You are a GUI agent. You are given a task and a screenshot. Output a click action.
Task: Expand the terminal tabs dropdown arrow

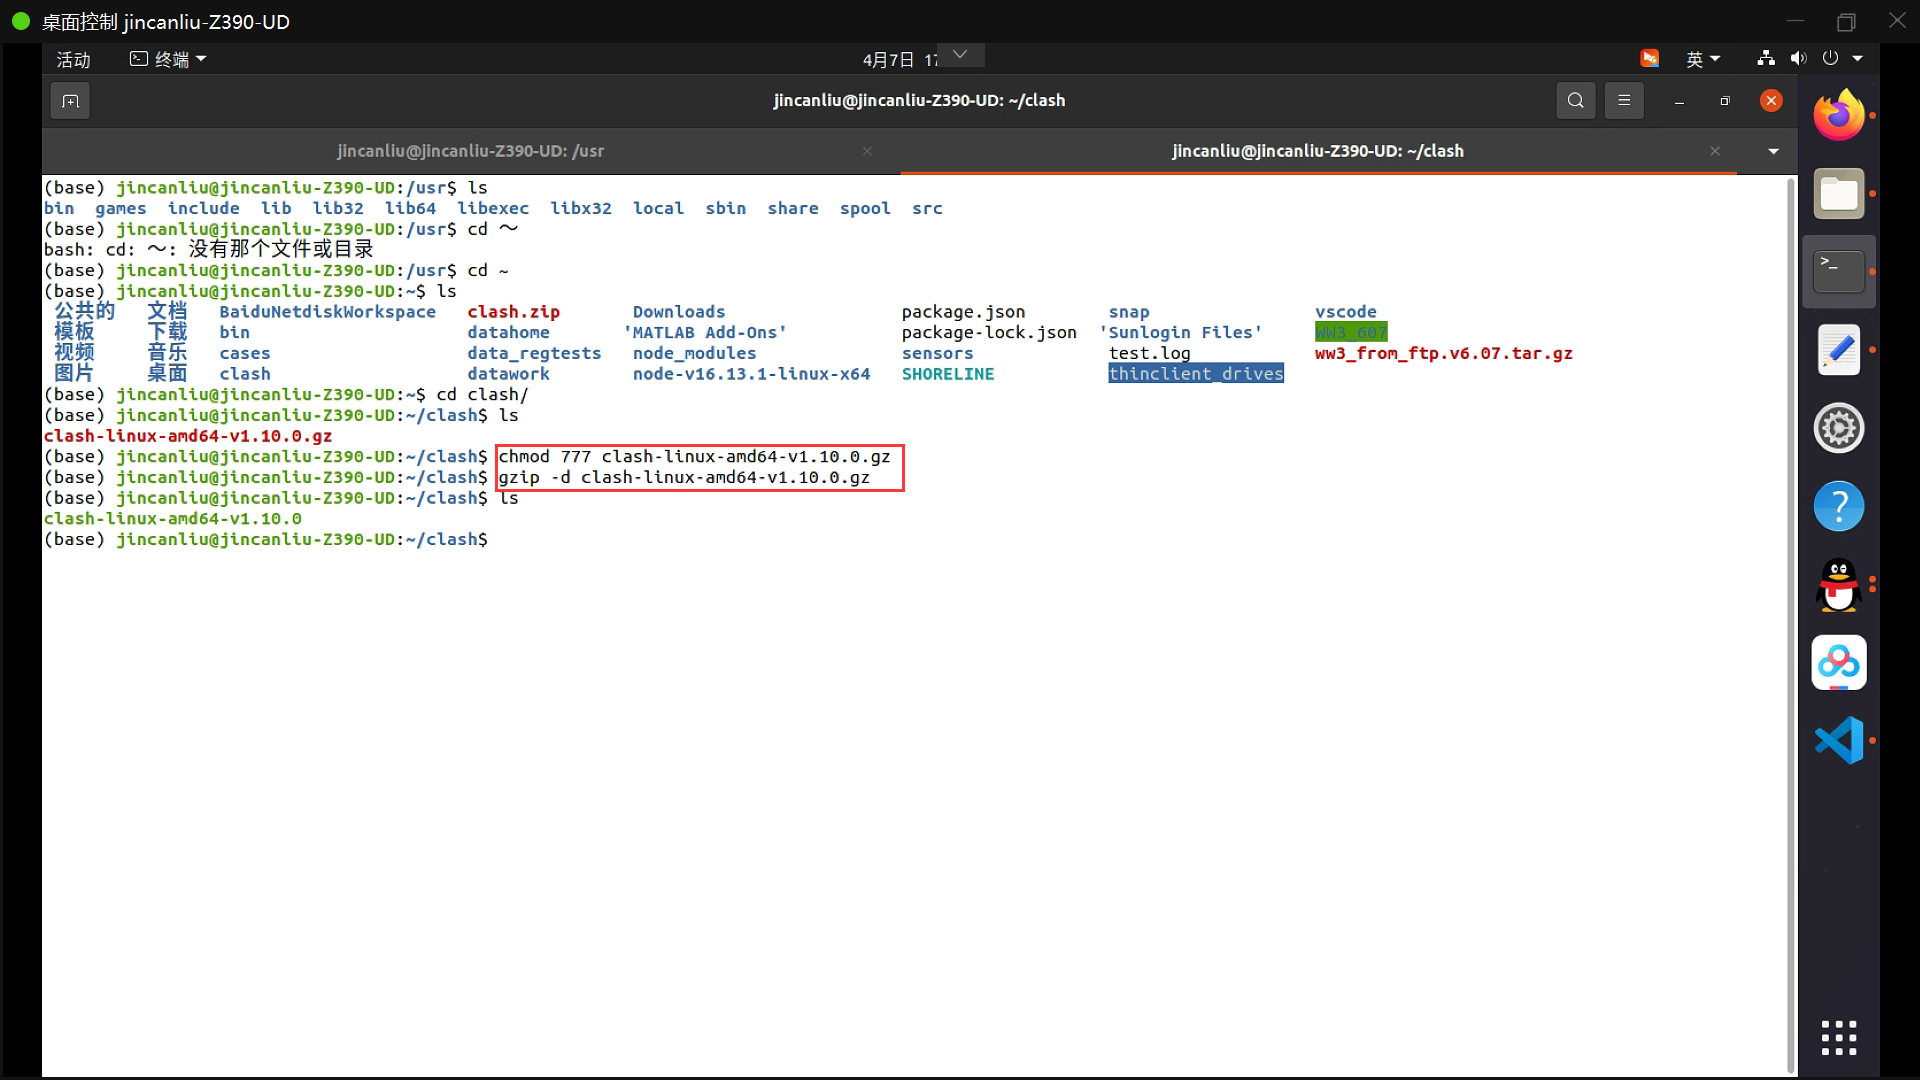tap(1773, 151)
